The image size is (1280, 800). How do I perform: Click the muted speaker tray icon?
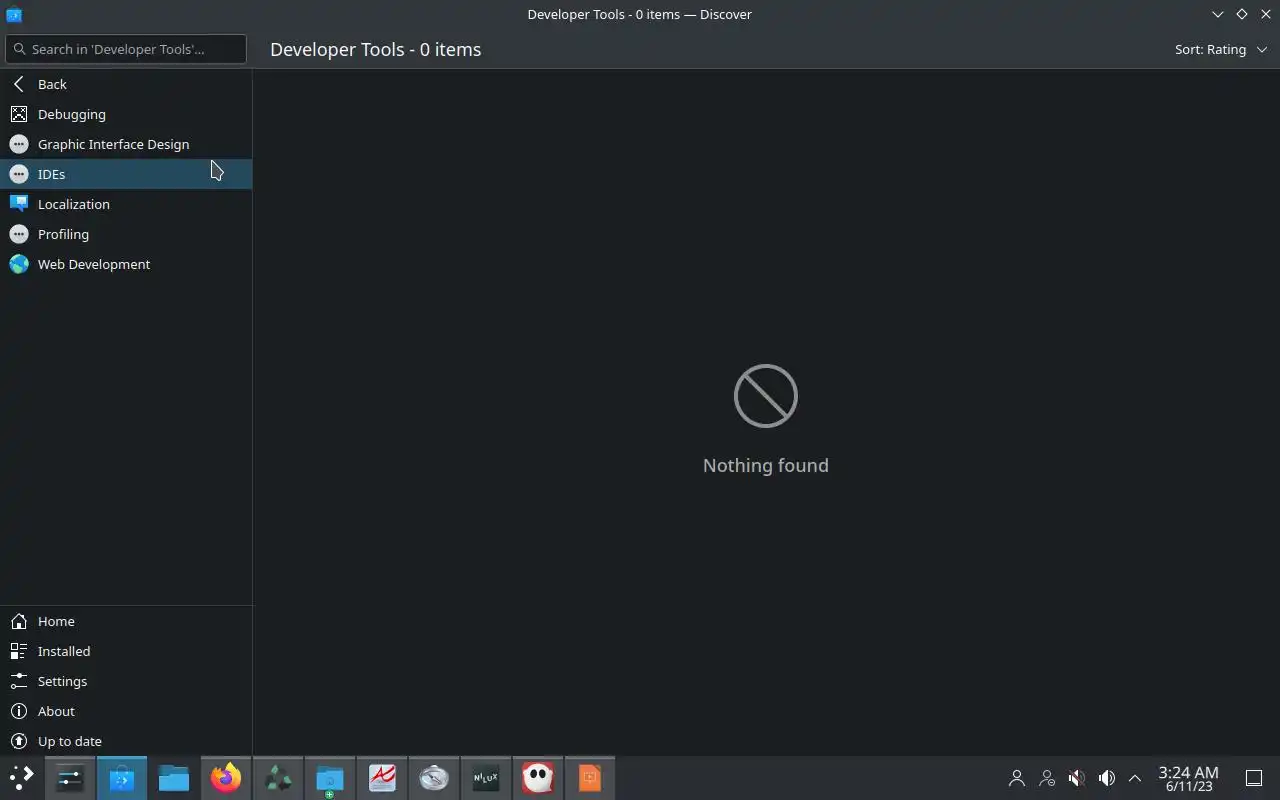pyautogui.click(x=1077, y=778)
